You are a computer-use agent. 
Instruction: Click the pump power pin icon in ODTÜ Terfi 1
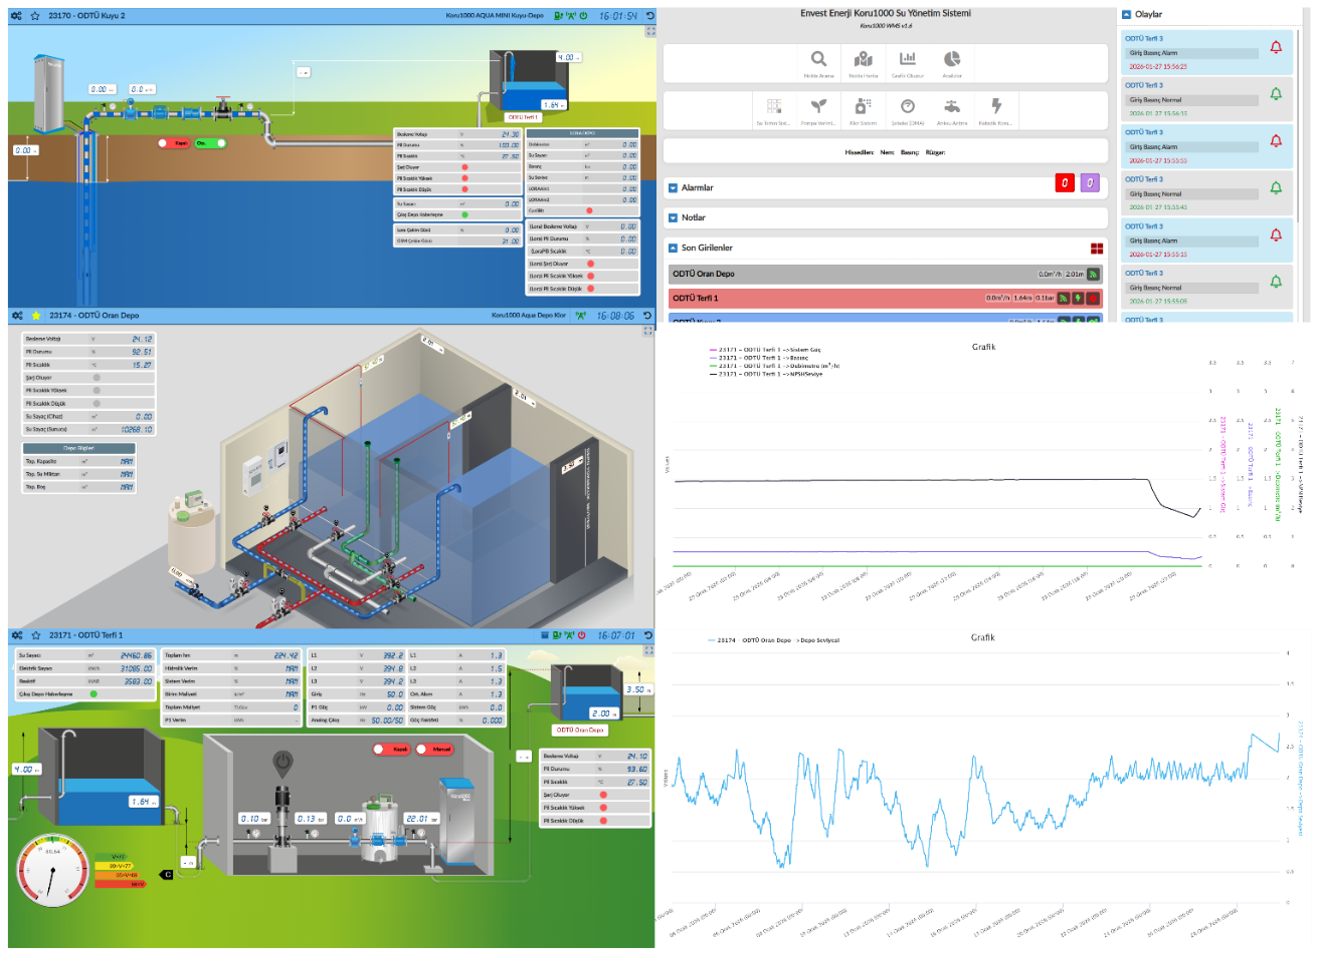pyautogui.click(x=283, y=763)
